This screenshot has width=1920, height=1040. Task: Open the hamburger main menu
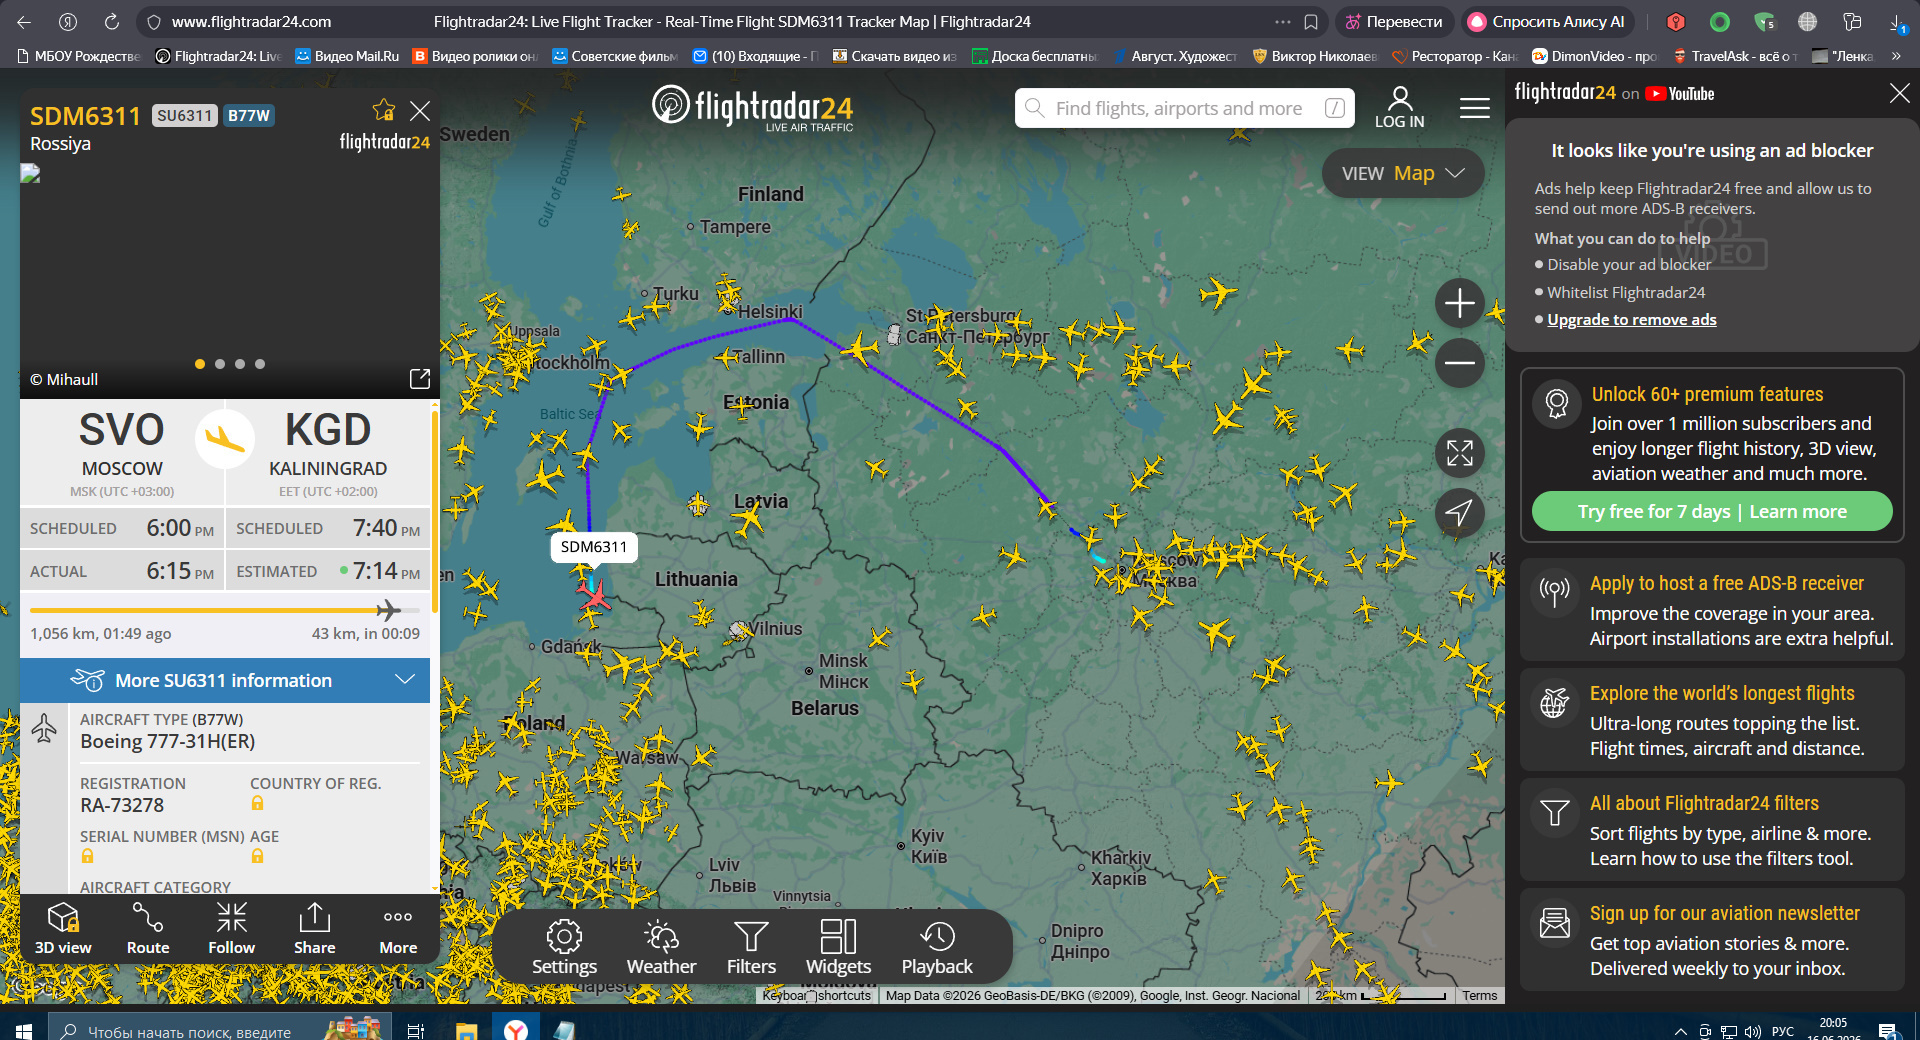[1475, 108]
